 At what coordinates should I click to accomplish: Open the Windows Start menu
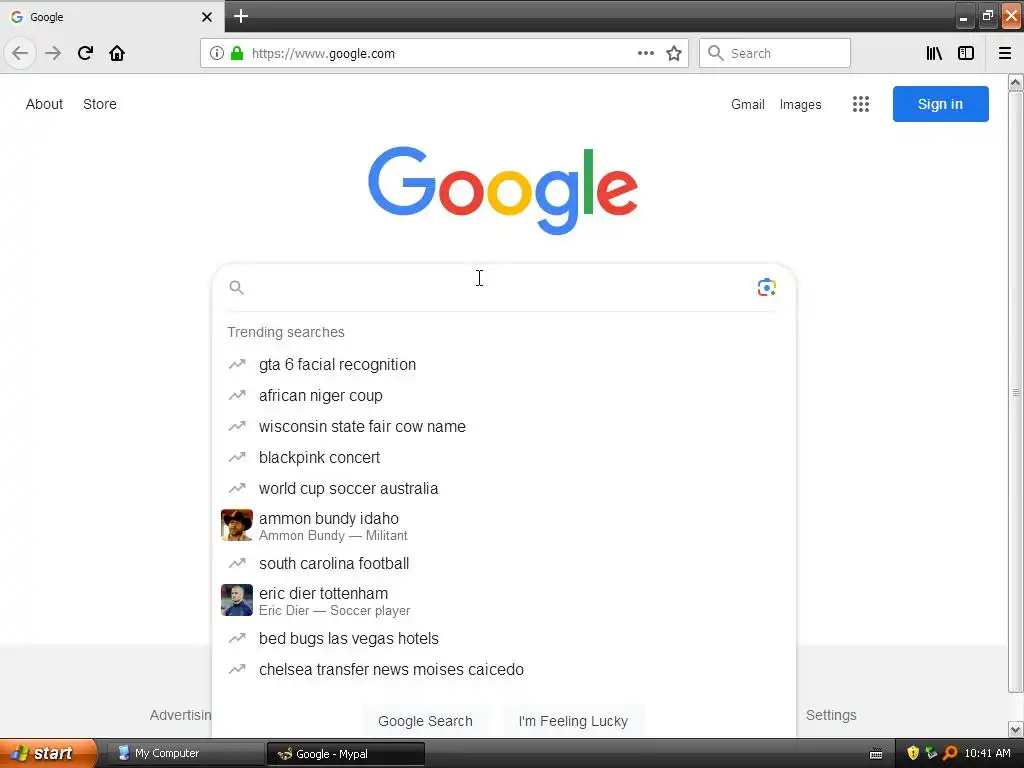(x=48, y=753)
